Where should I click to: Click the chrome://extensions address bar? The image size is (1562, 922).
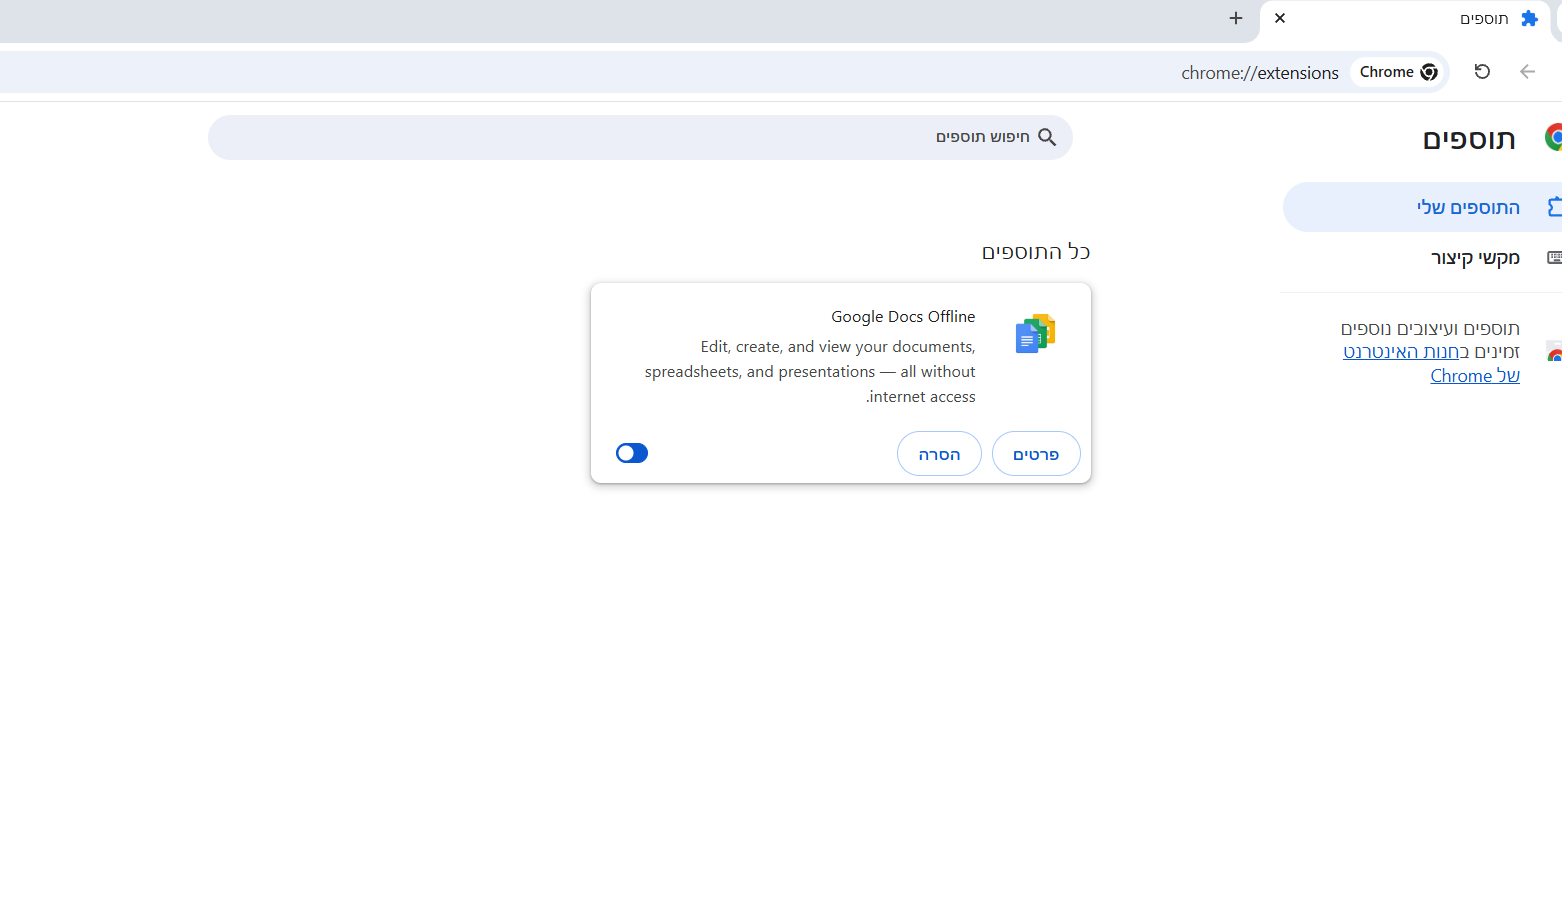click(x=1260, y=73)
